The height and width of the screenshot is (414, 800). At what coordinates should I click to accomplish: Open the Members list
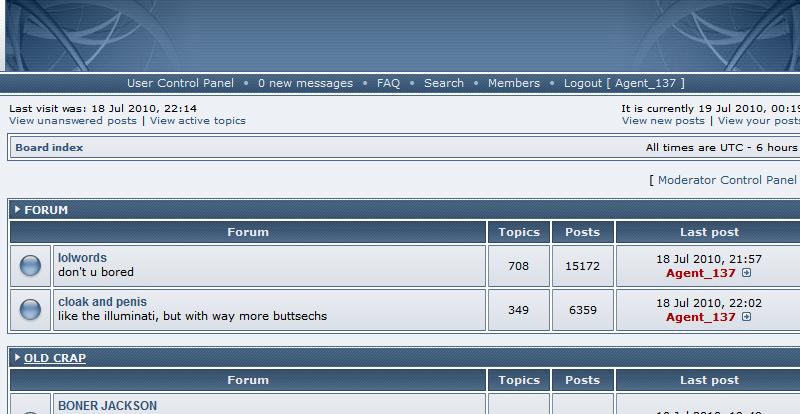click(514, 83)
